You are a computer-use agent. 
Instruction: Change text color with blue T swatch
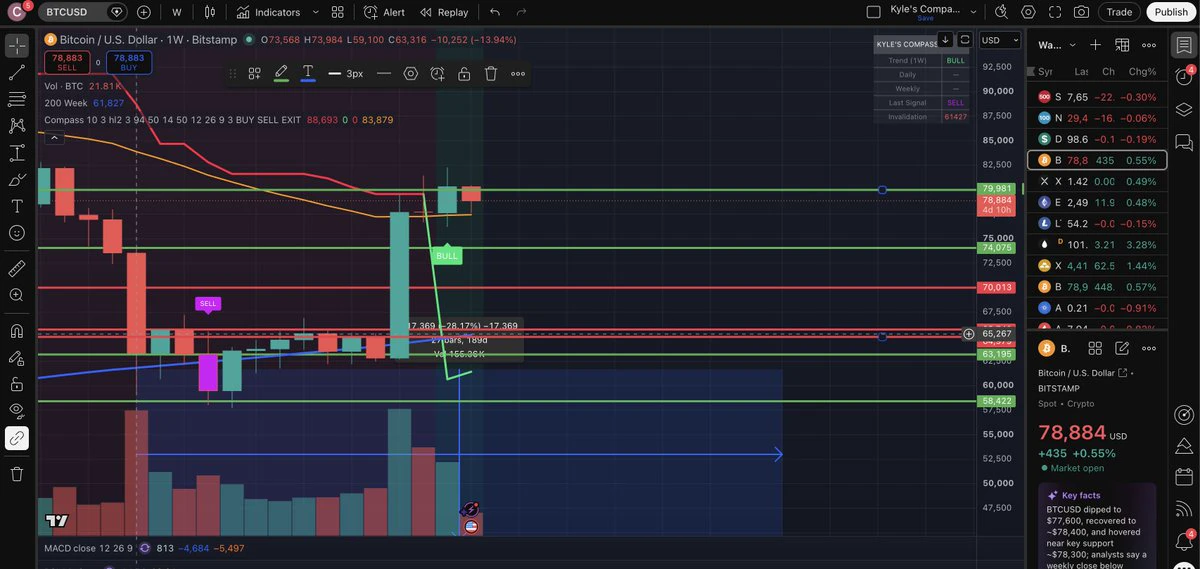(308, 73)
